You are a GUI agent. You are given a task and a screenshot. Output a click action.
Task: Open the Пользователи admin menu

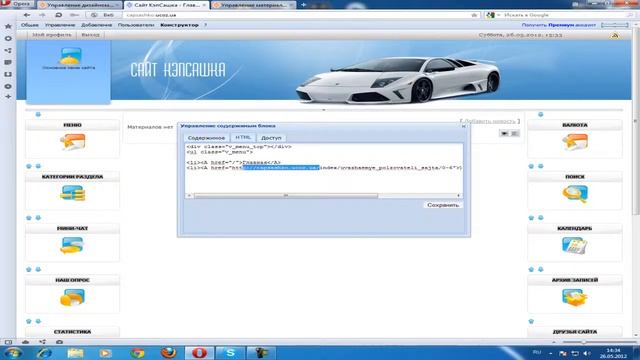tap(136, 25)
